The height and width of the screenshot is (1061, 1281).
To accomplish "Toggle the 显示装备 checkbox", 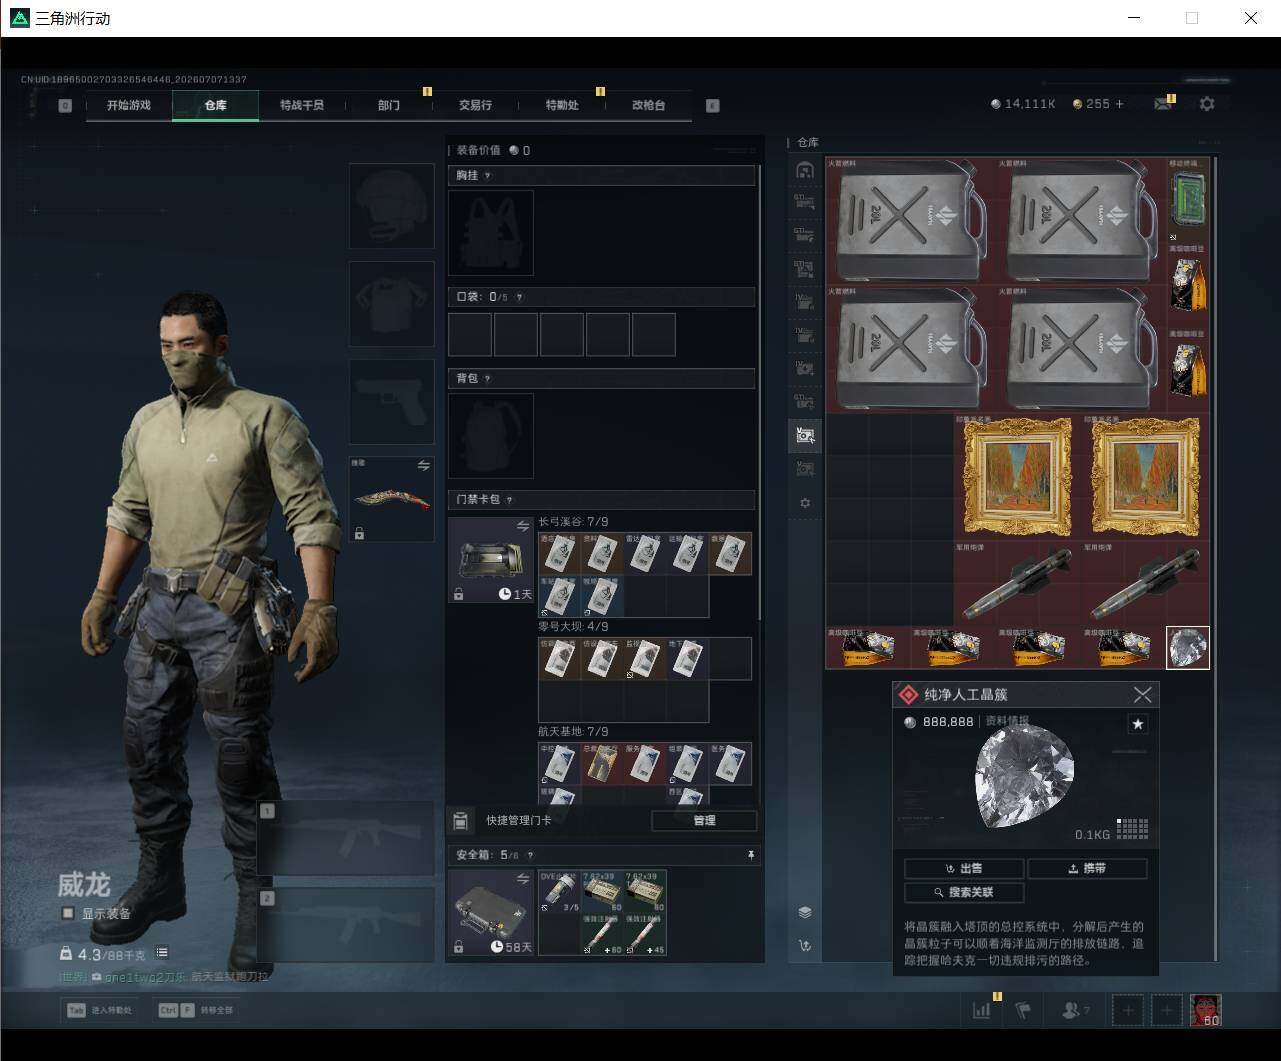I will pos(68,913).
